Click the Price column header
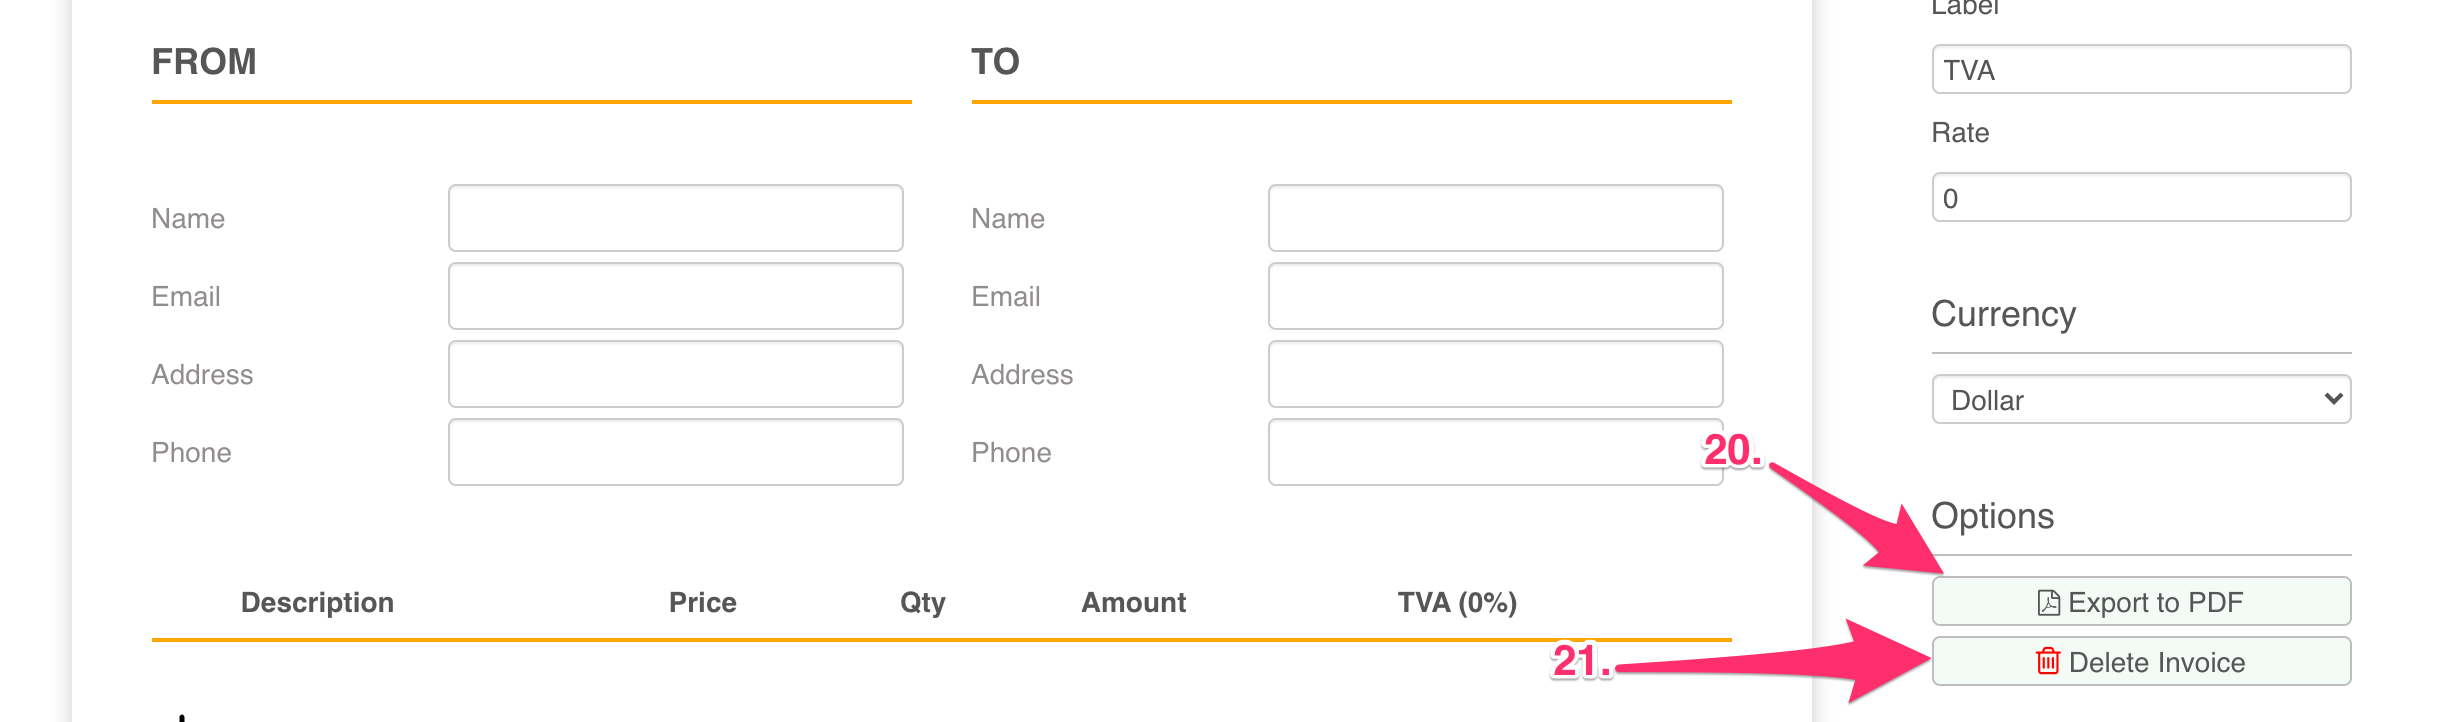The image size is (2454, 722). pyautogui.click(x=702, y=602)
